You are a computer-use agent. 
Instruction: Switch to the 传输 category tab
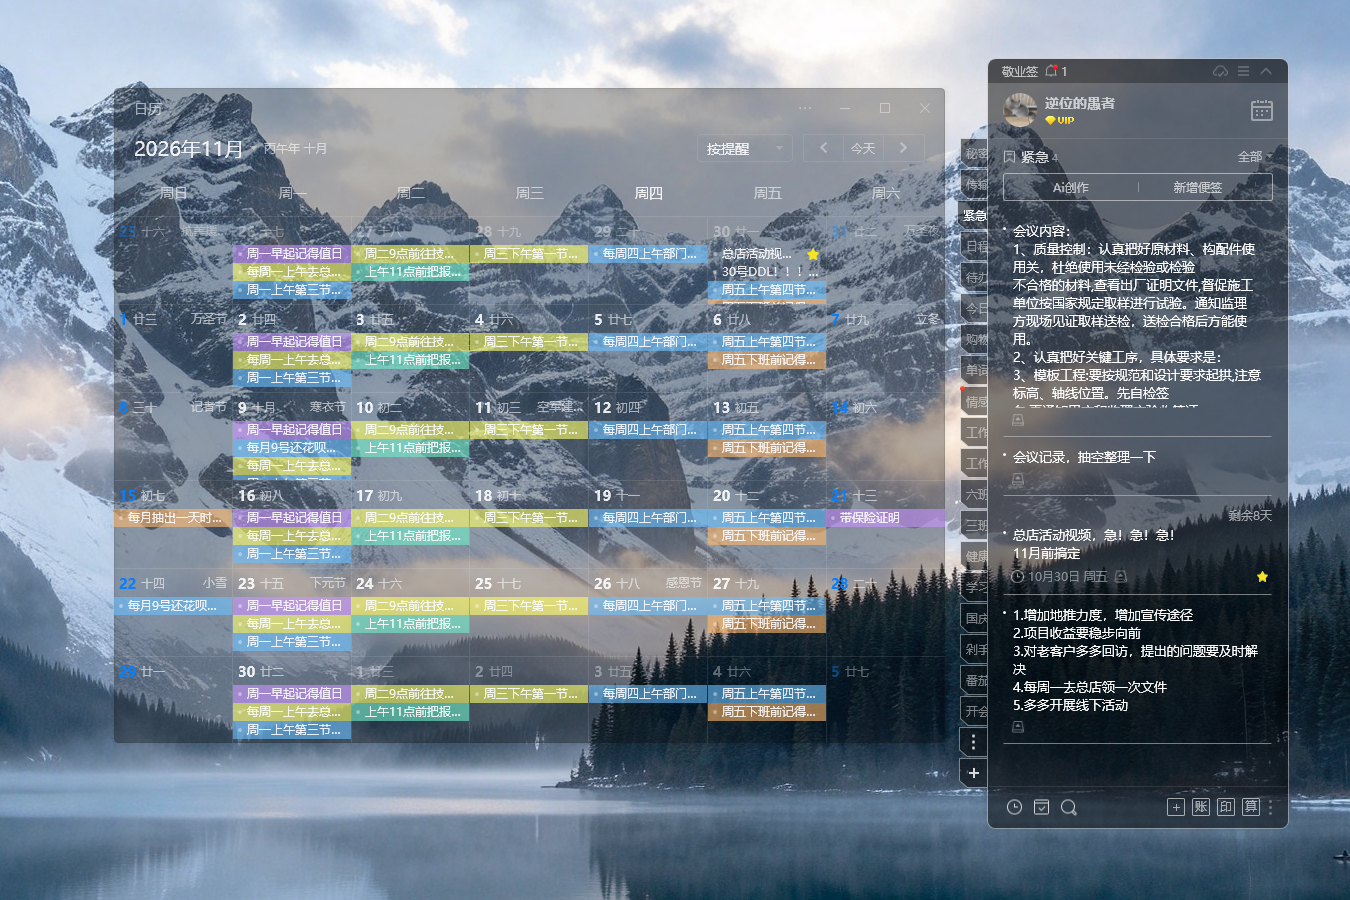point(975,184)
